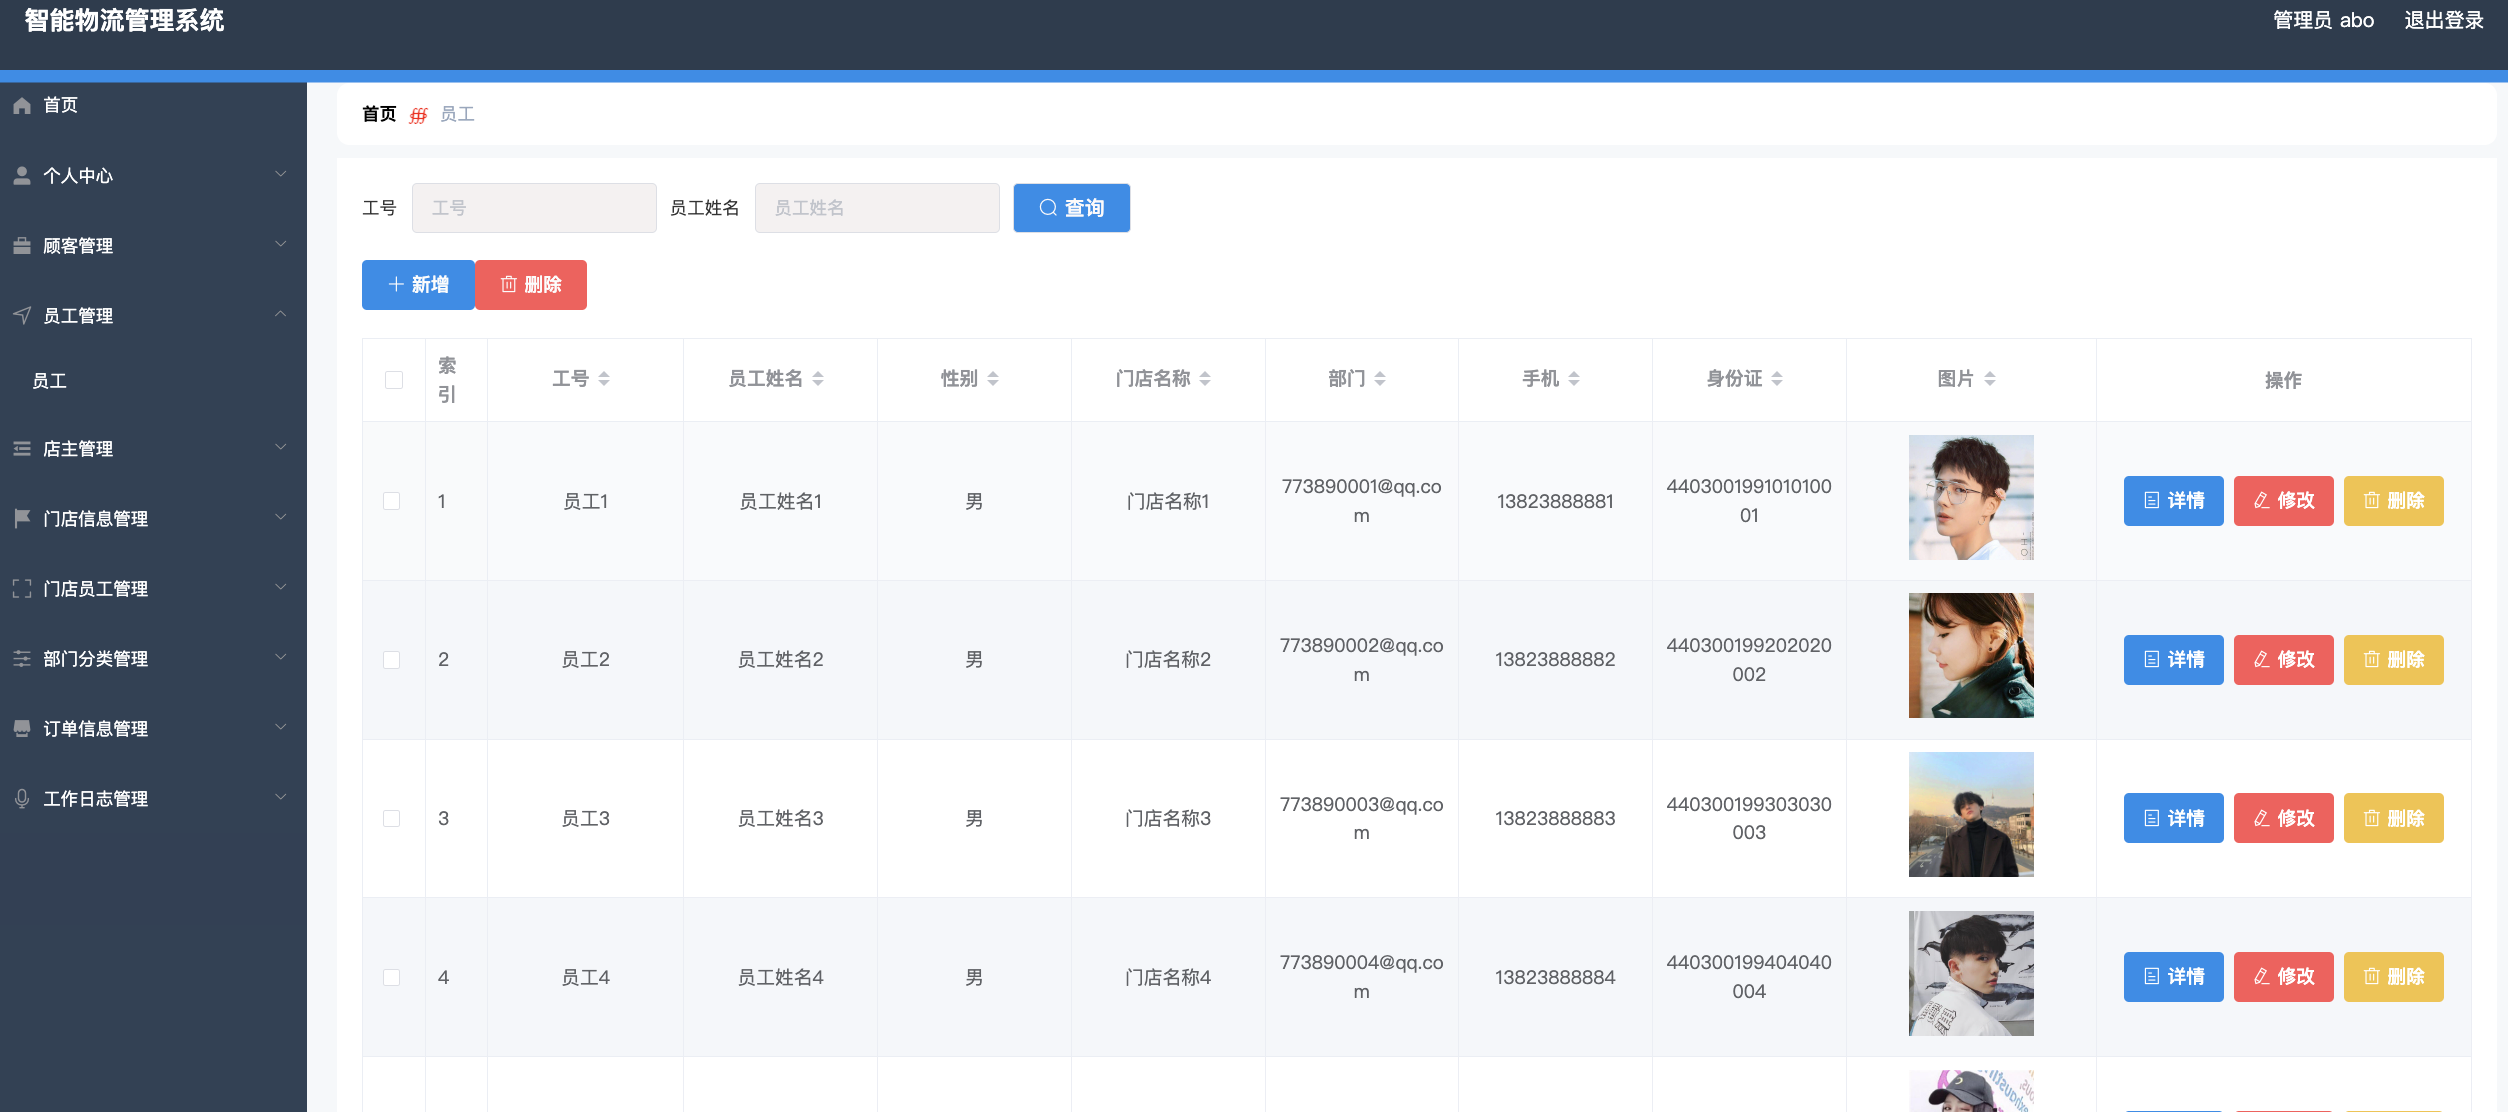
Task: Expand the 工作日志管理 menu chevron
Action: coord(281,797)
